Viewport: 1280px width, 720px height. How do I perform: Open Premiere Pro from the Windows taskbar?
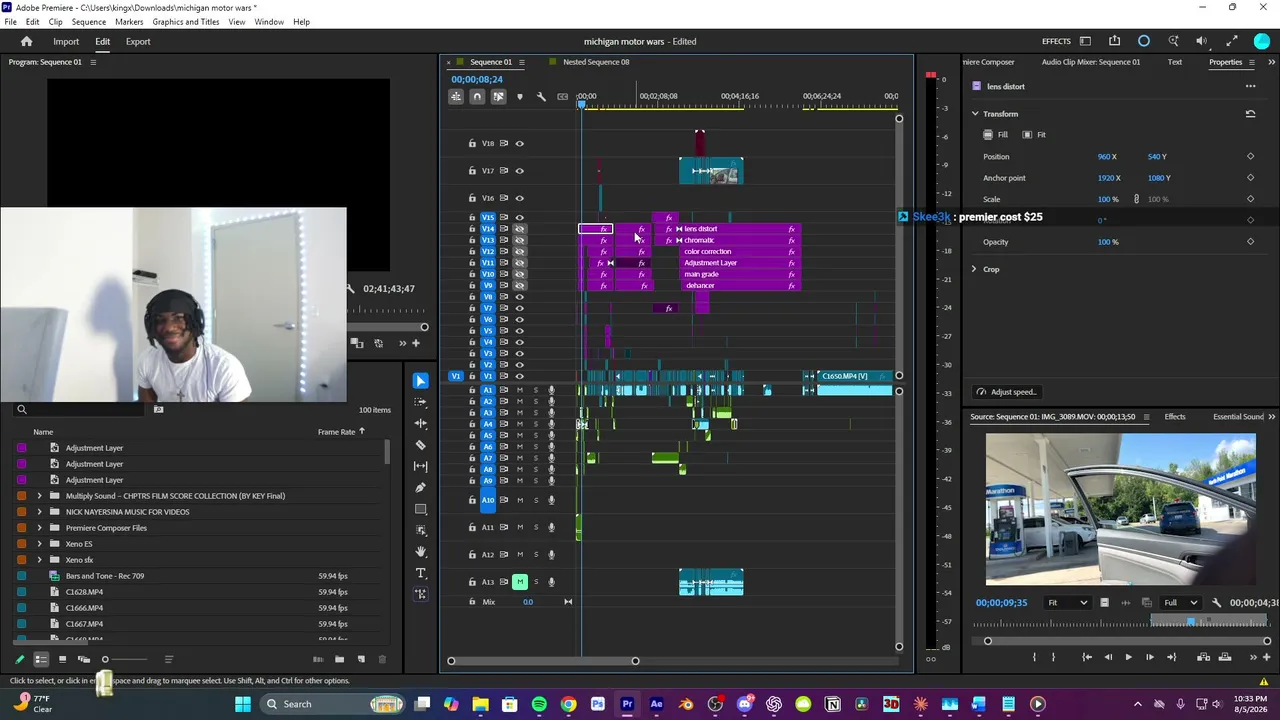tap(627, 704)
